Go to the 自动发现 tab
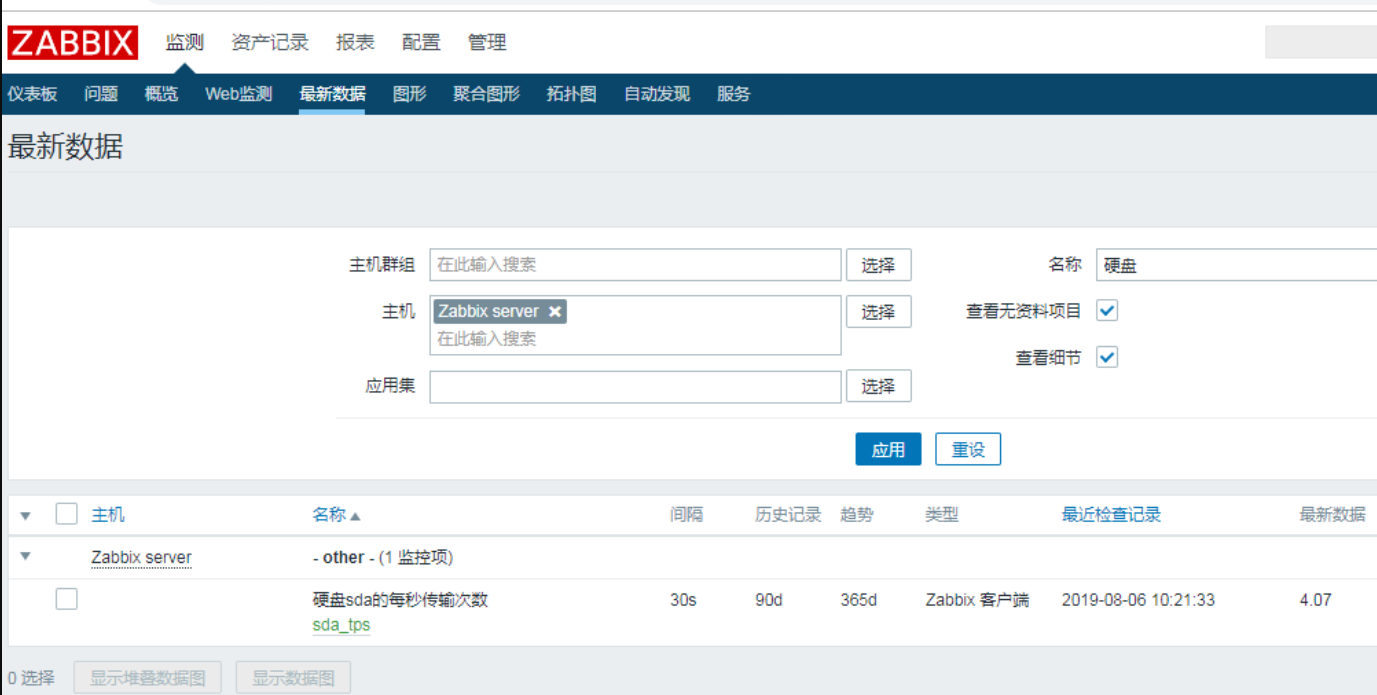The height and width of the screenshot is (695, 1377). tap(657, 94)
